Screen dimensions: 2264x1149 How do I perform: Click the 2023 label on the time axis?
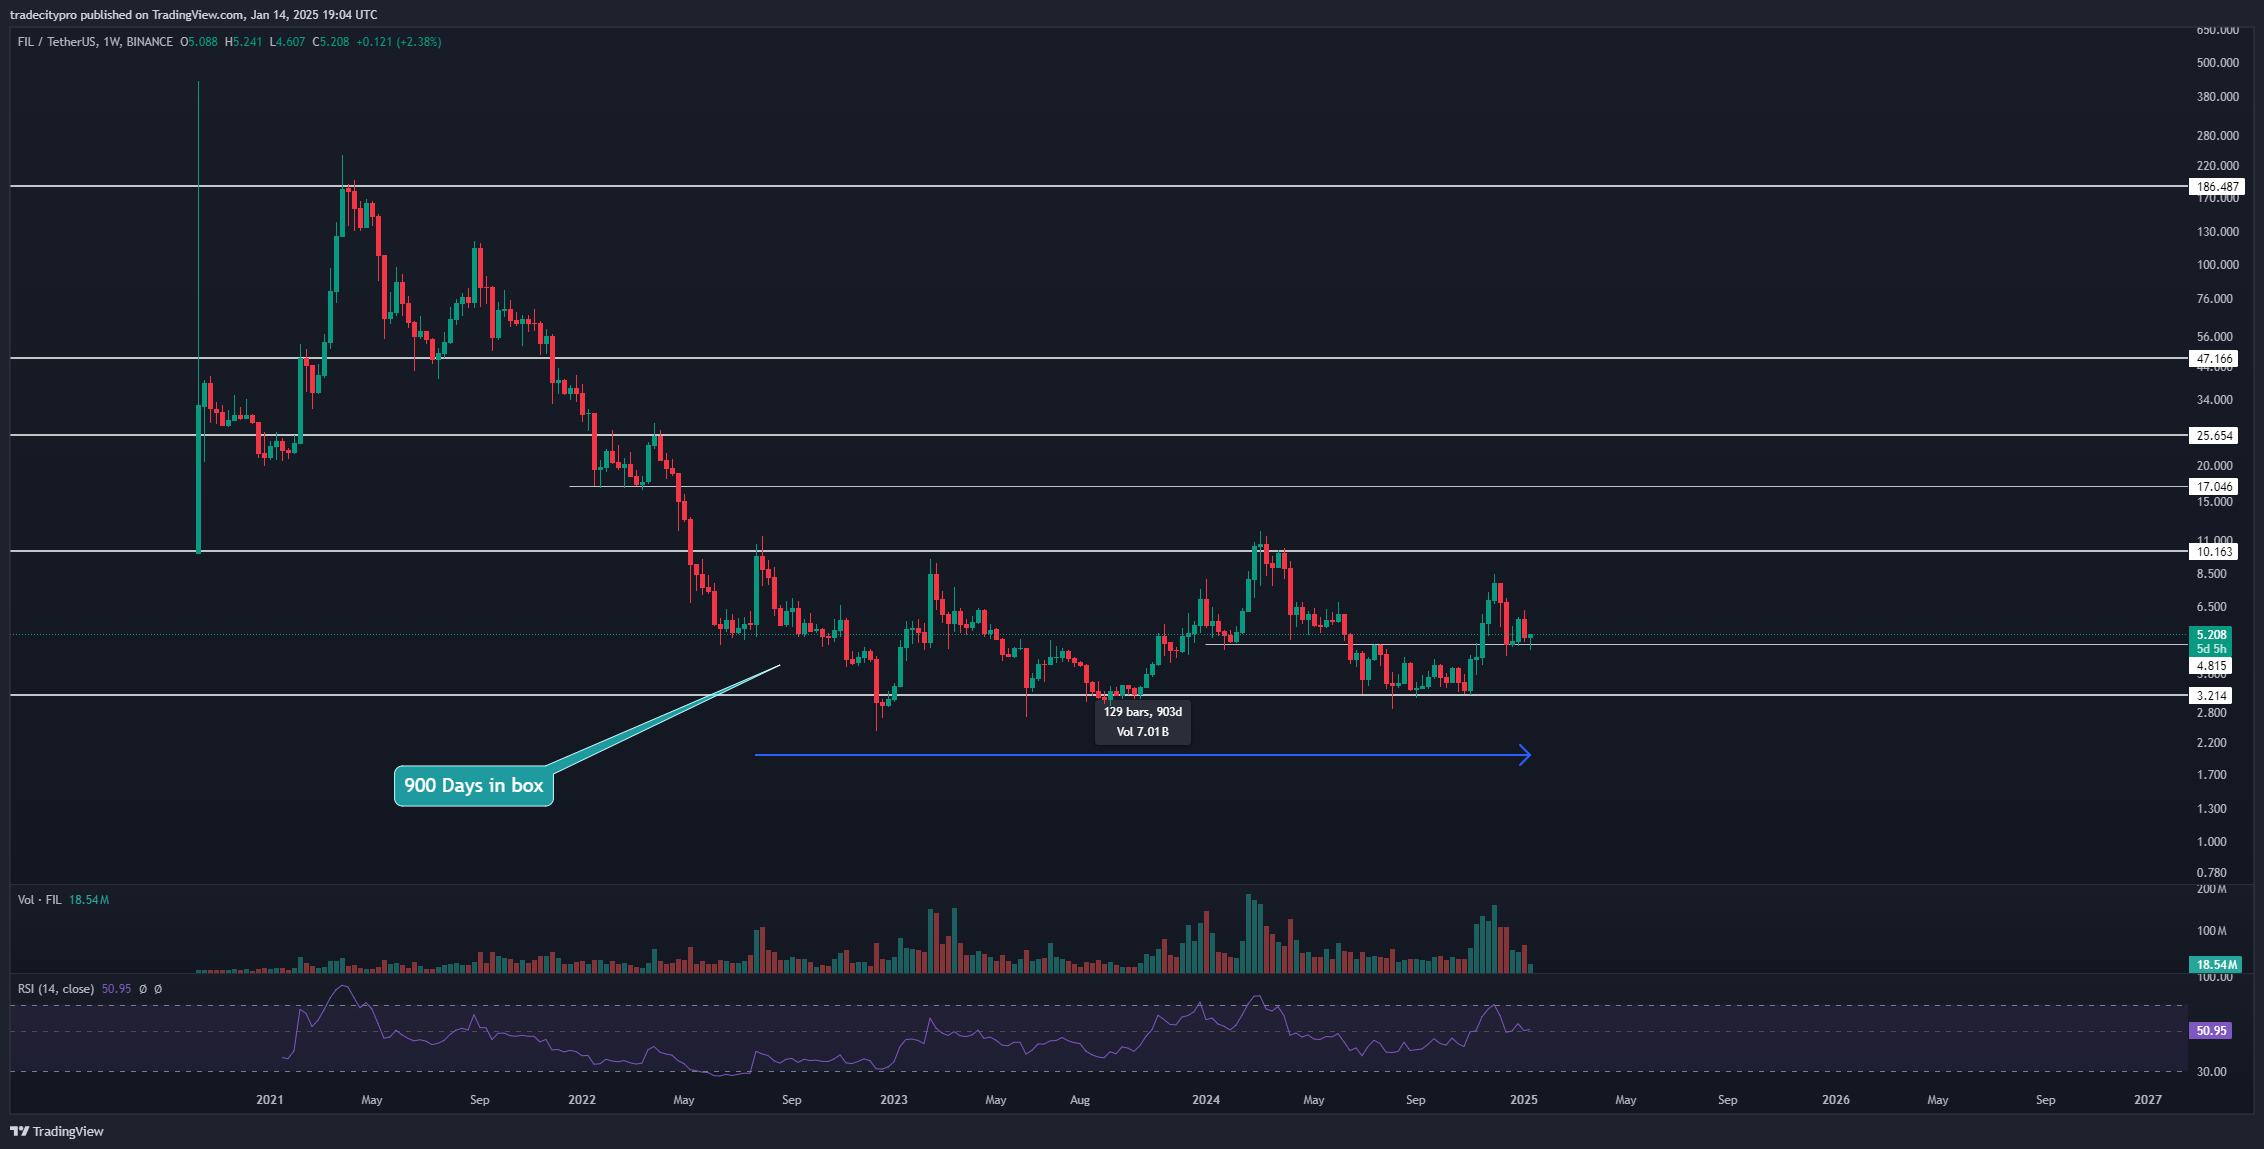click(x=894, y=1100)
